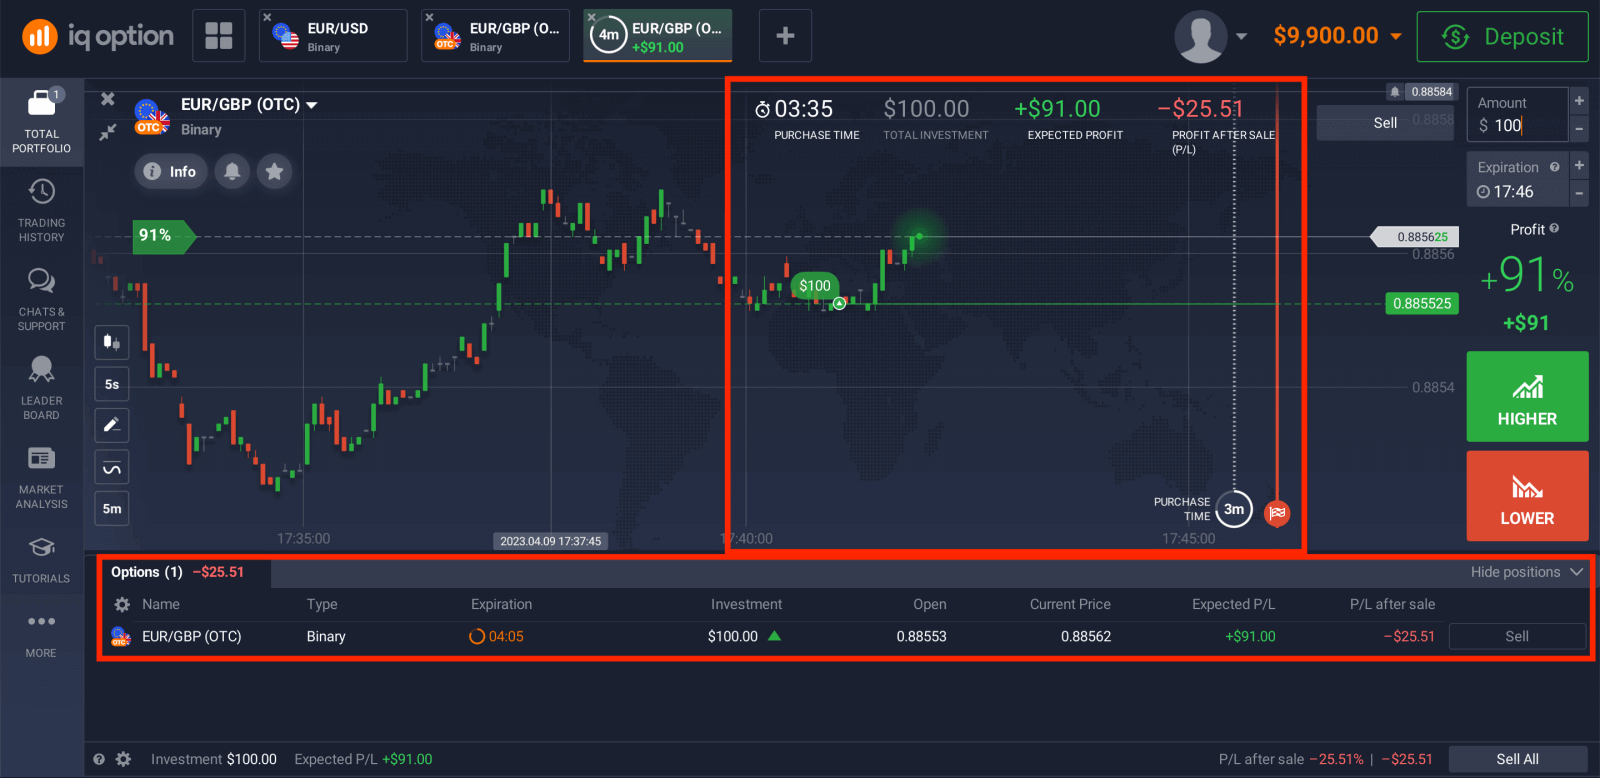Screen dimensions: 1600x778
Task: Click the Open price 0.88553 cell
Action: (x=921, y=636)
